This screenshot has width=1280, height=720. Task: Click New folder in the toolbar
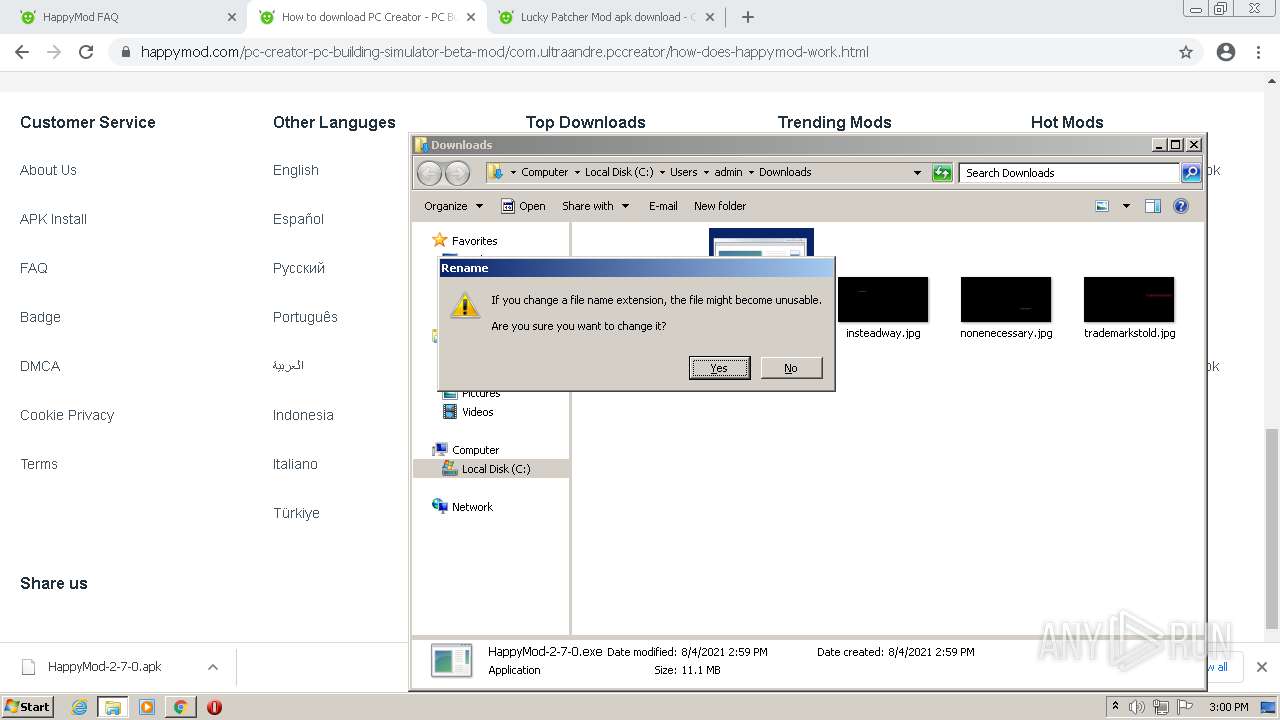tap(720, 206)
